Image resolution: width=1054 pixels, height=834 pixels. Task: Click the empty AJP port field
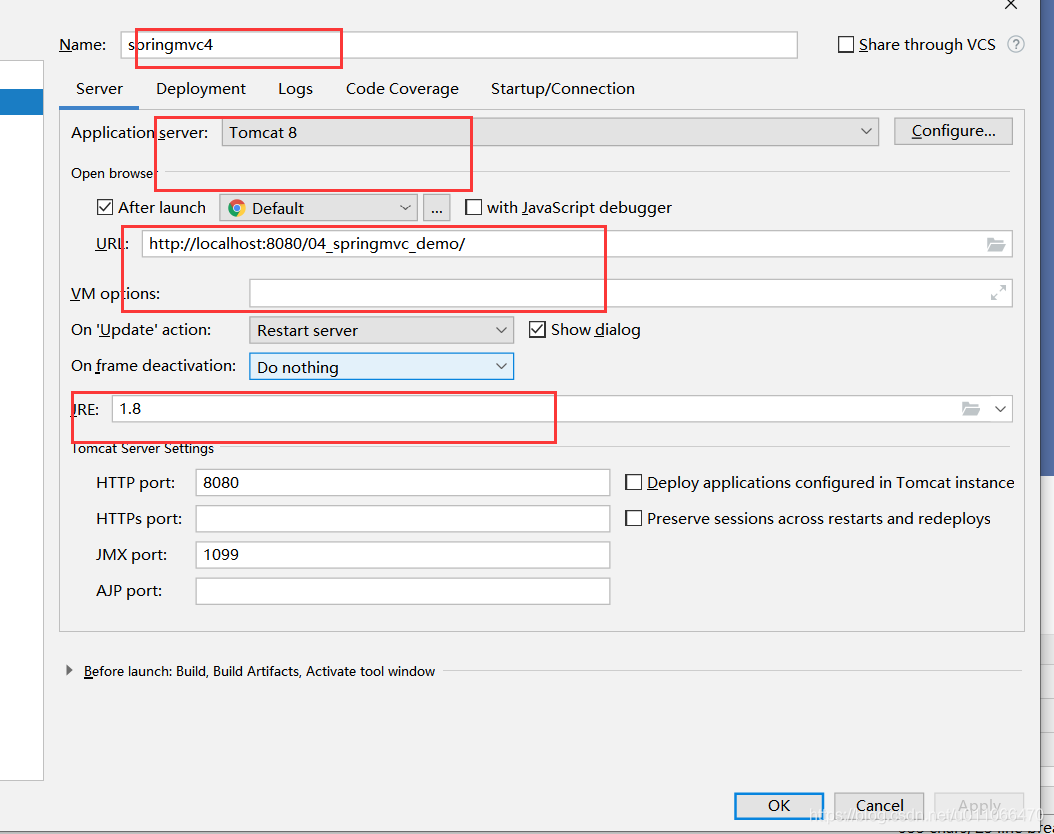pyautogui.click(x=403, y=591)
